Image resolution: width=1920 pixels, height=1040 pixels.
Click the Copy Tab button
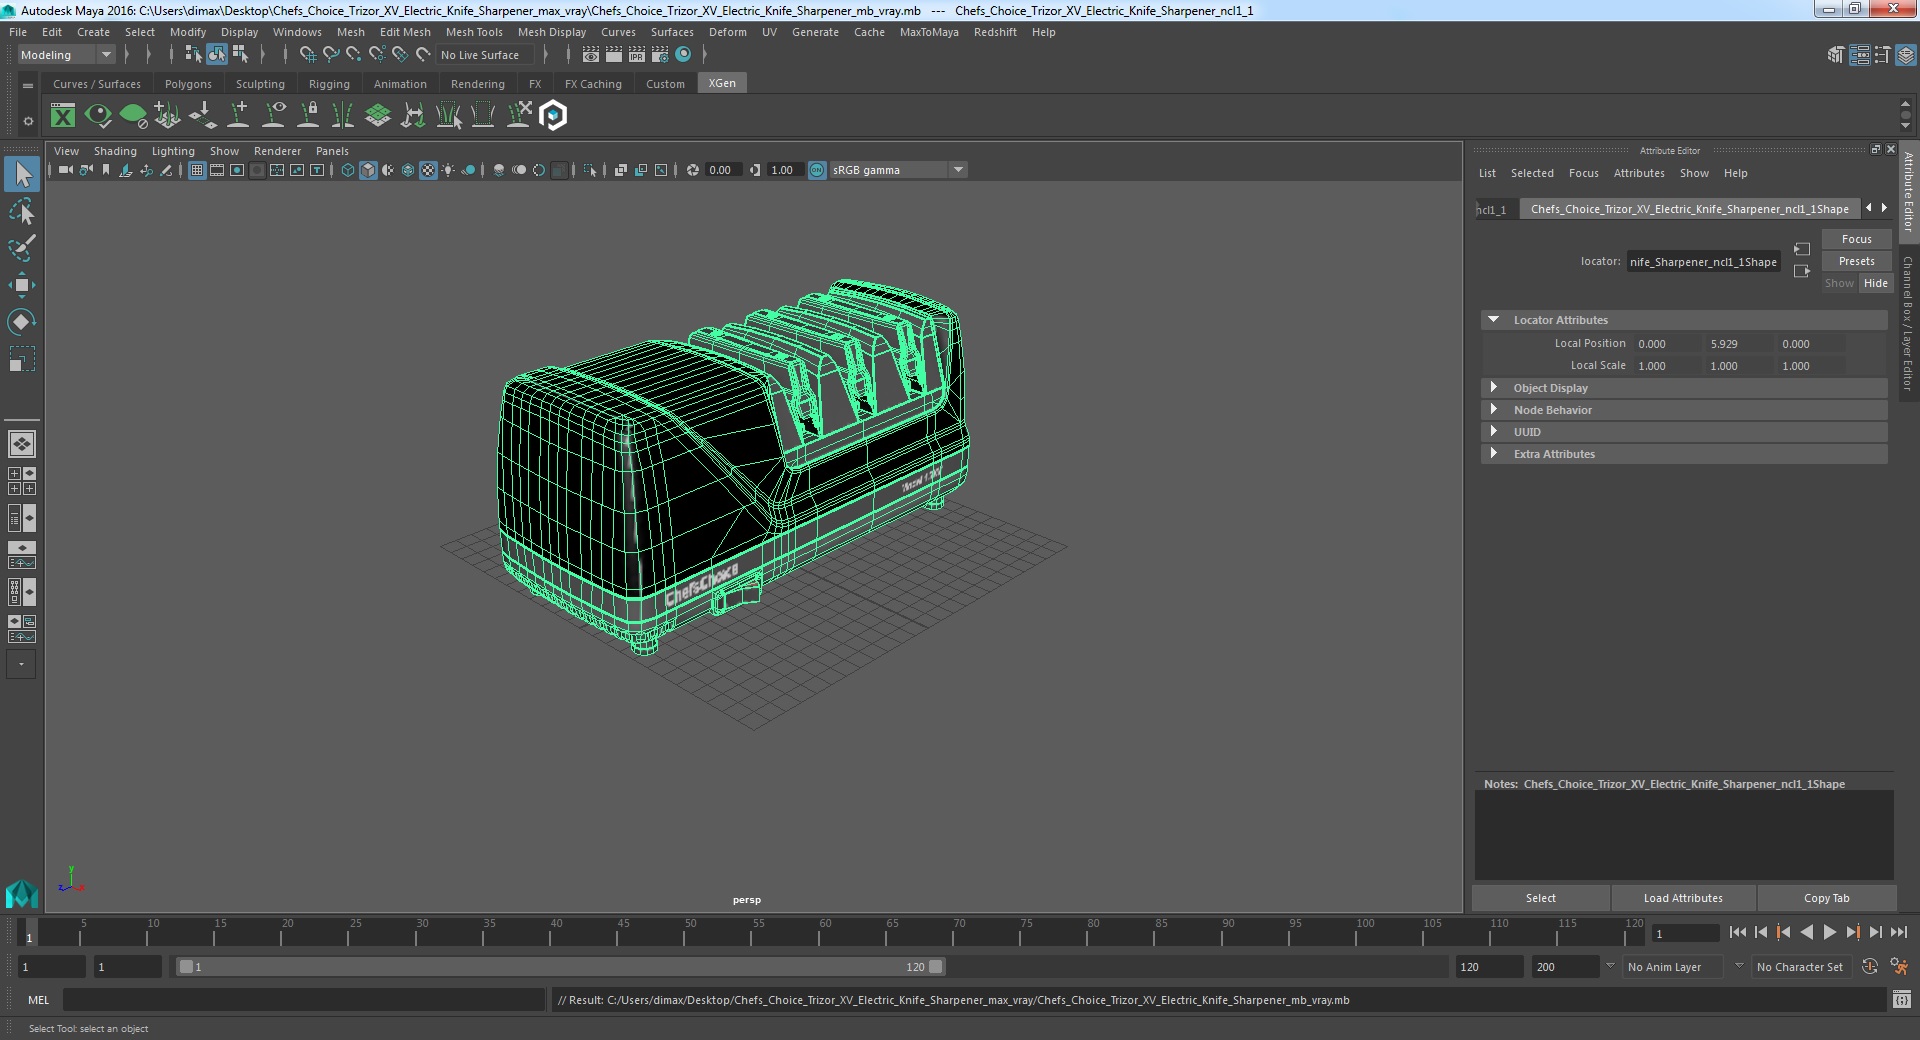(x=1826, y=898)
